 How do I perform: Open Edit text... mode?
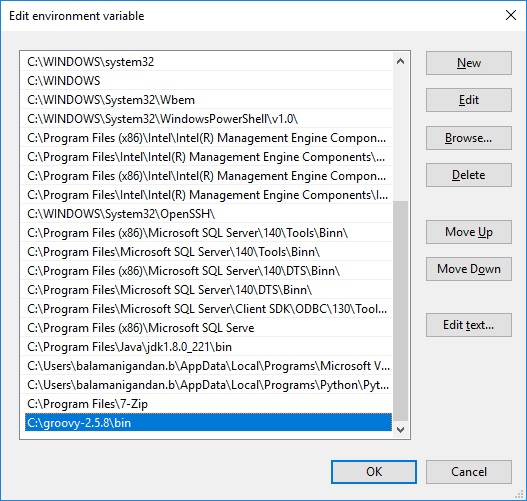point(469,325)
